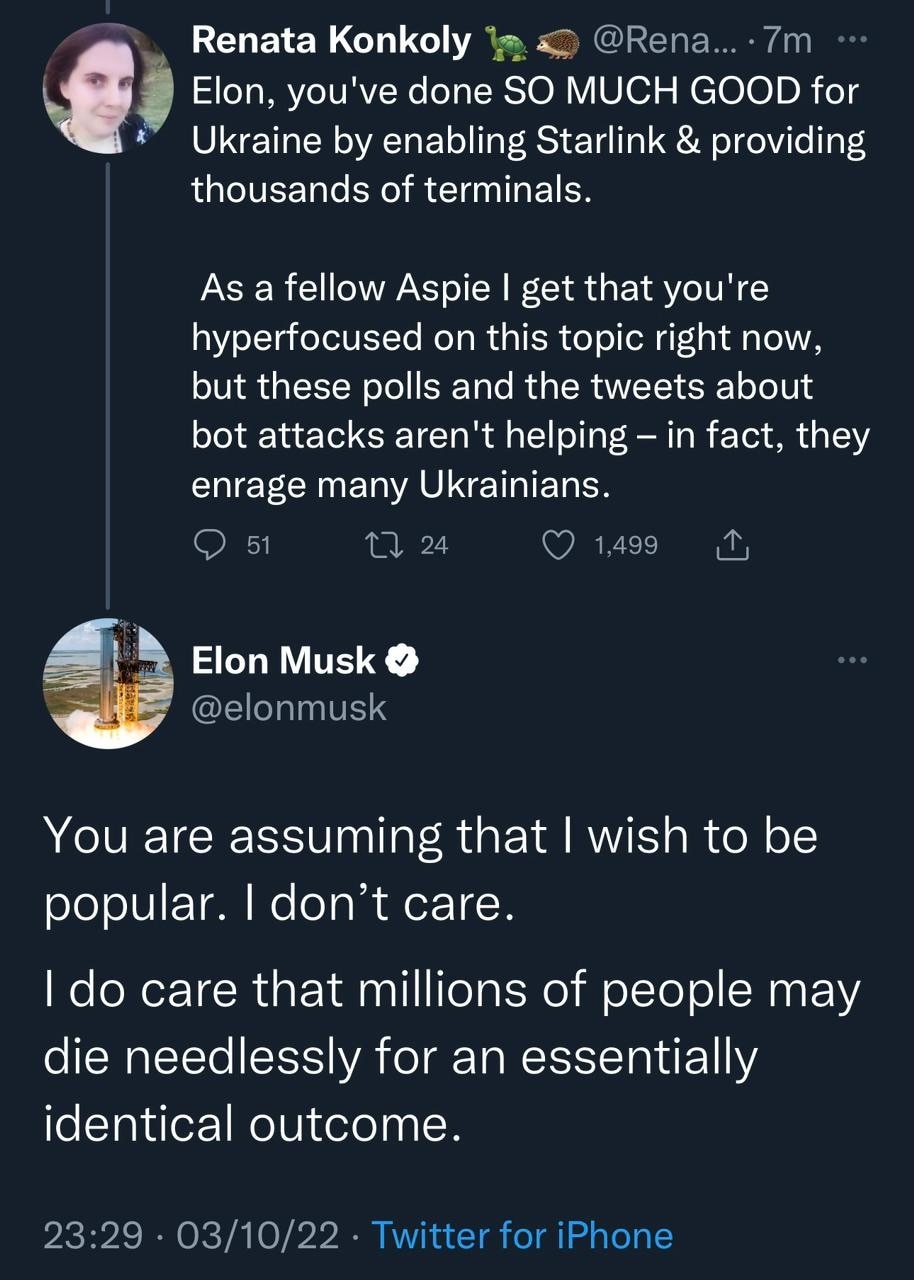This screenshot has width=914, height=1280.
Task: Click the hedgehog emoji beside Renata's name
Action: [x=556, y=43]
